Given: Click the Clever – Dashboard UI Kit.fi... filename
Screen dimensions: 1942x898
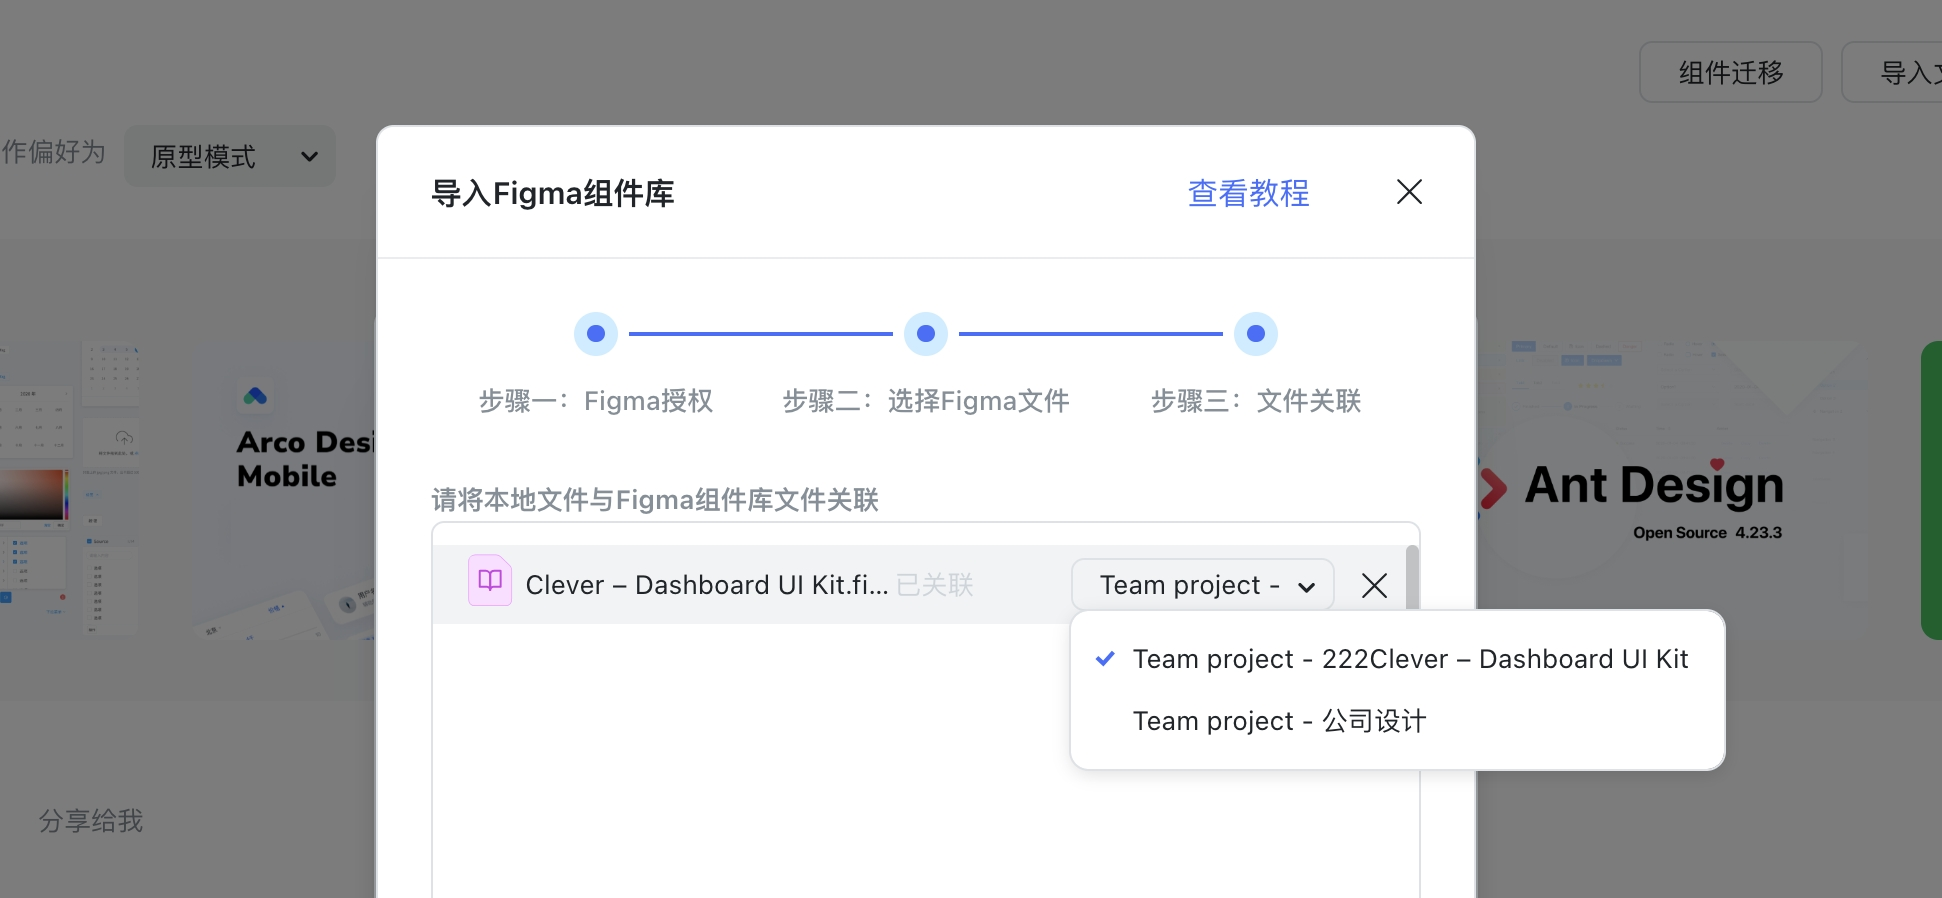Looking at the screenshot, I should [706, 585].
